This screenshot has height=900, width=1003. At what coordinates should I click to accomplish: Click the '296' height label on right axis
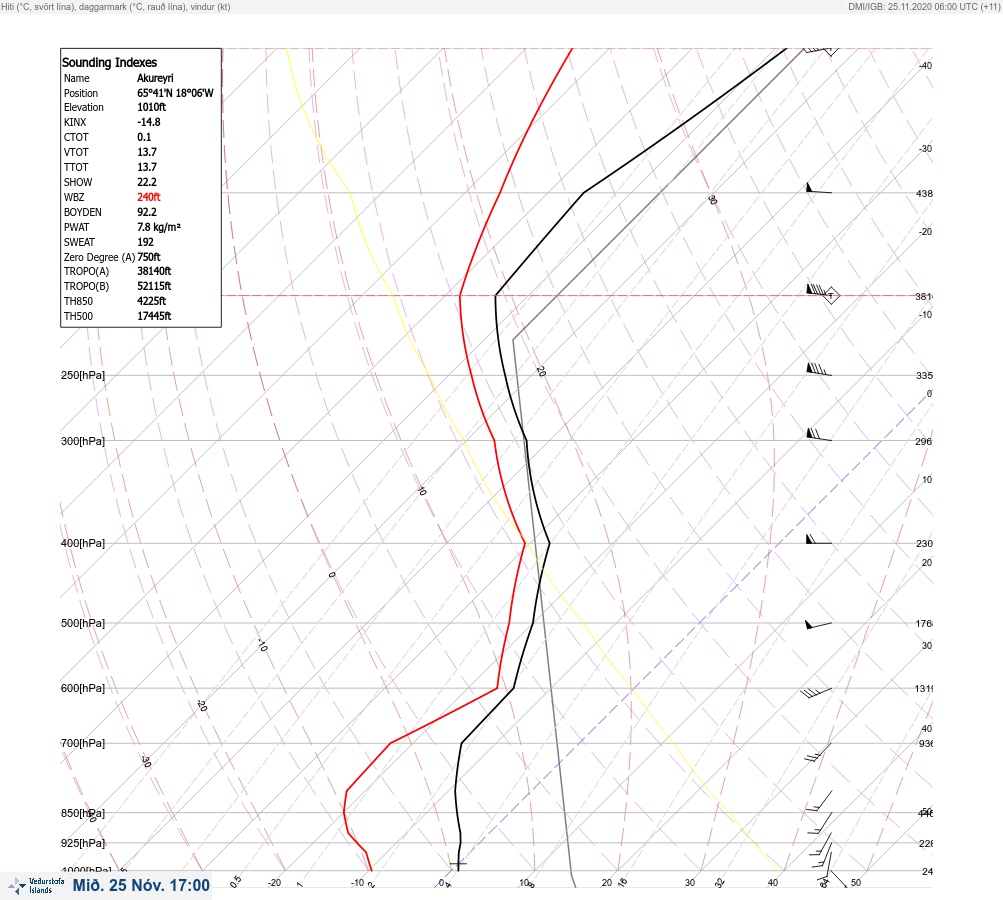tap(924, 441)
